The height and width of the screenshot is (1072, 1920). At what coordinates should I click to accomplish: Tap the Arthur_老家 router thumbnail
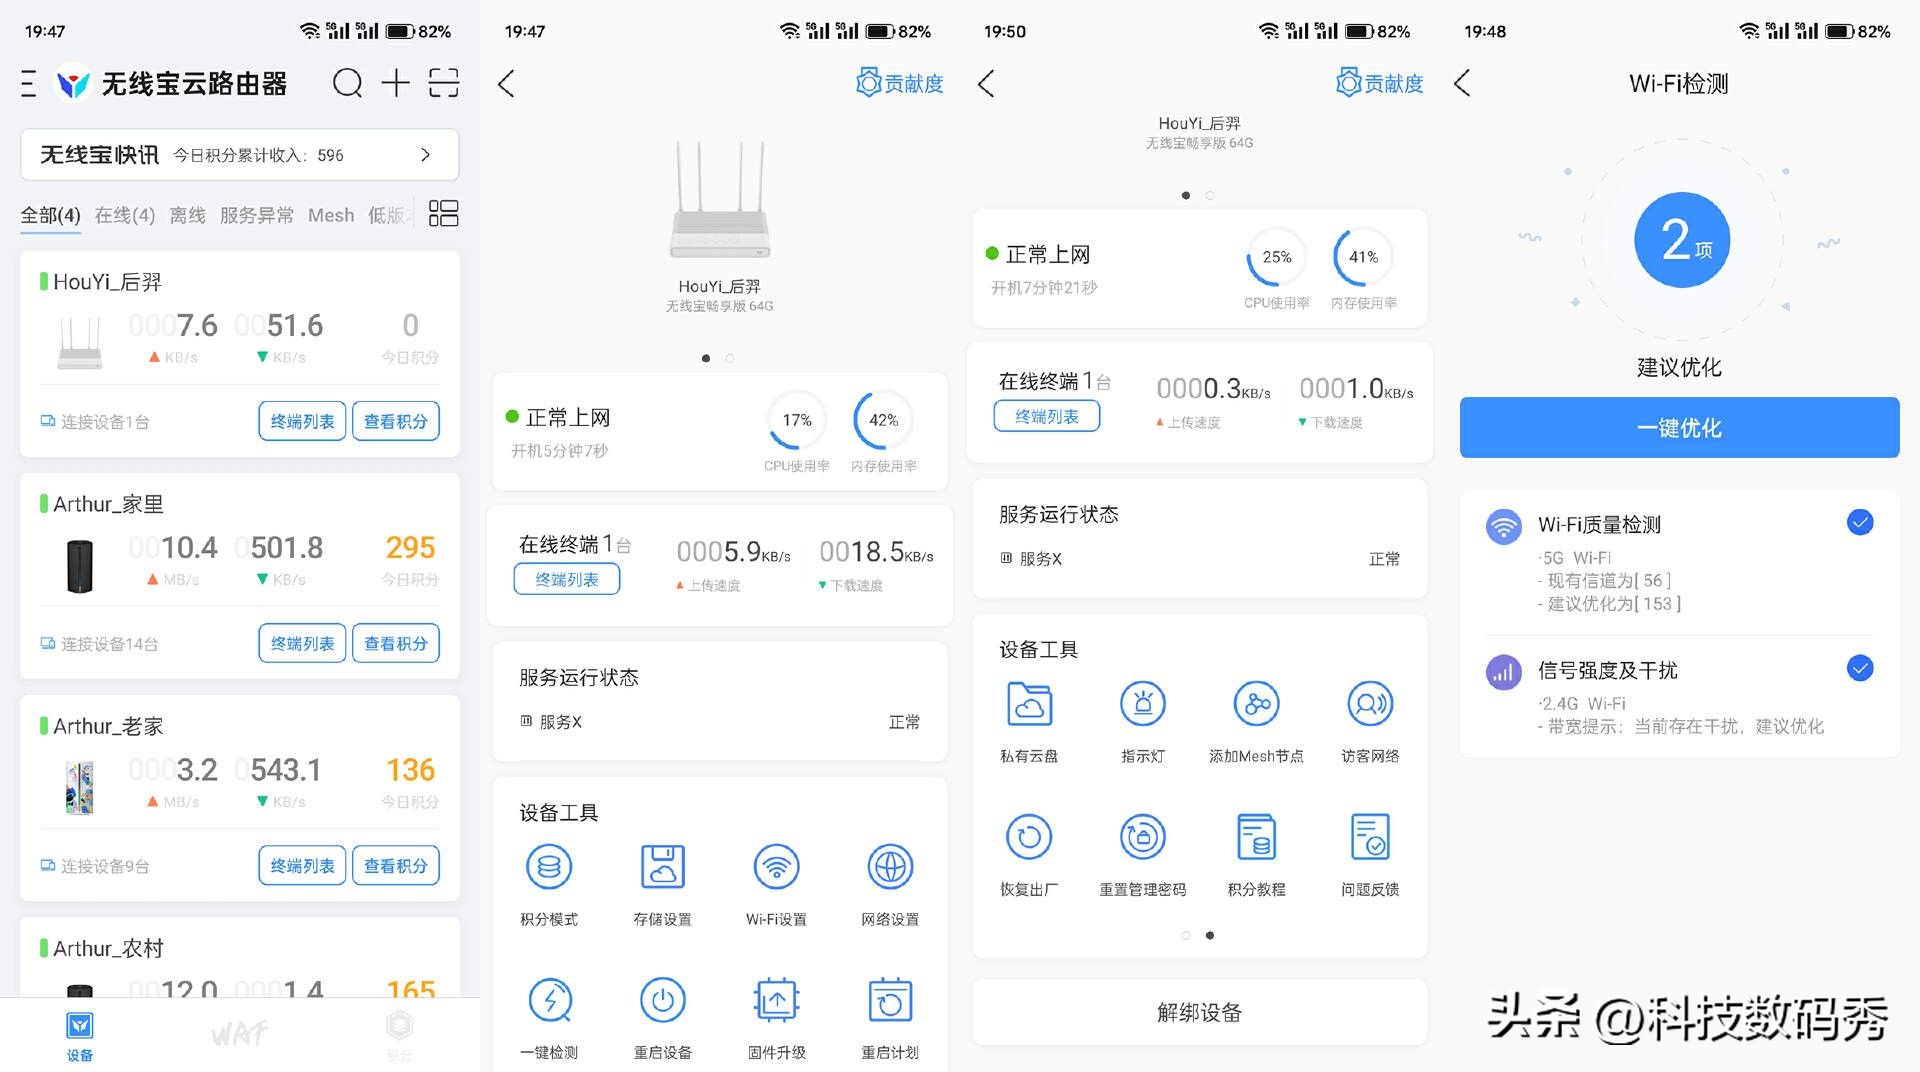click(x=80, y=787)
